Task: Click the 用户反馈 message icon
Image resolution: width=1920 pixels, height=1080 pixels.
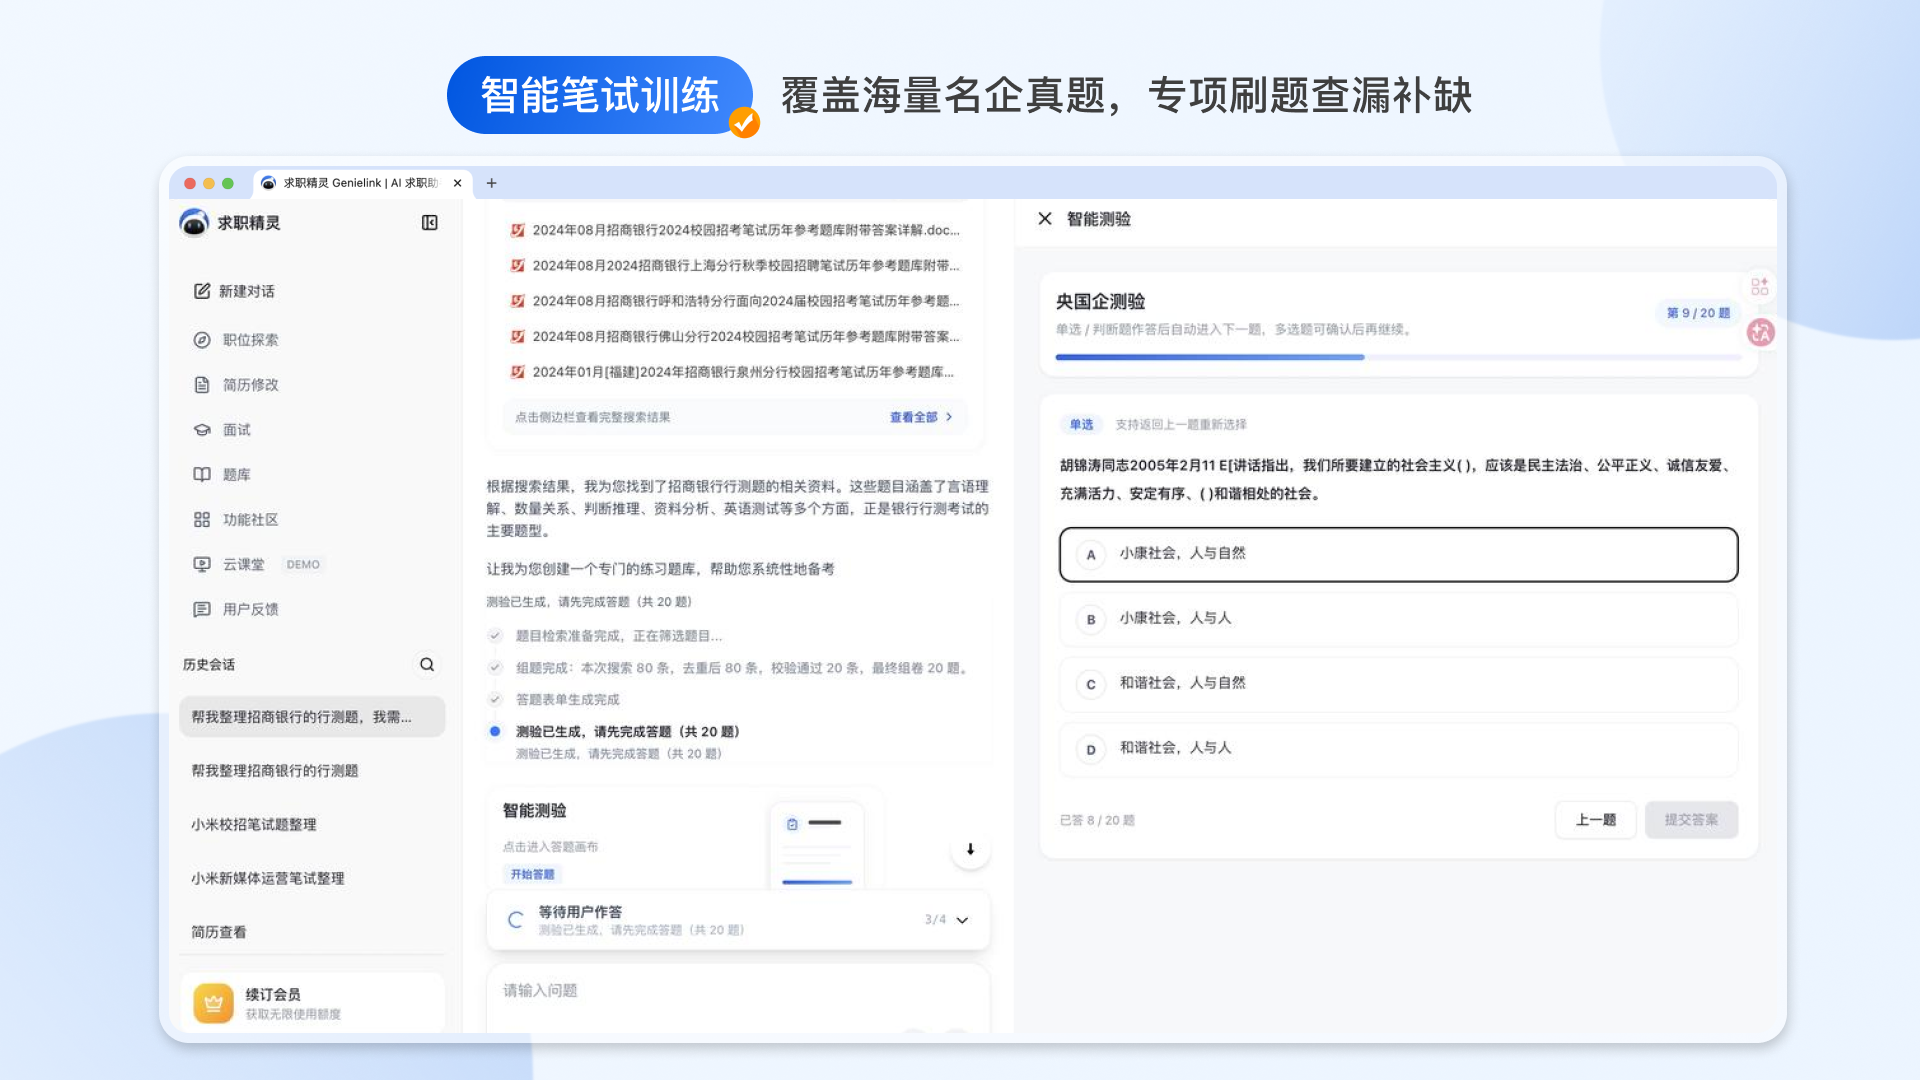Action: (202, 609)
